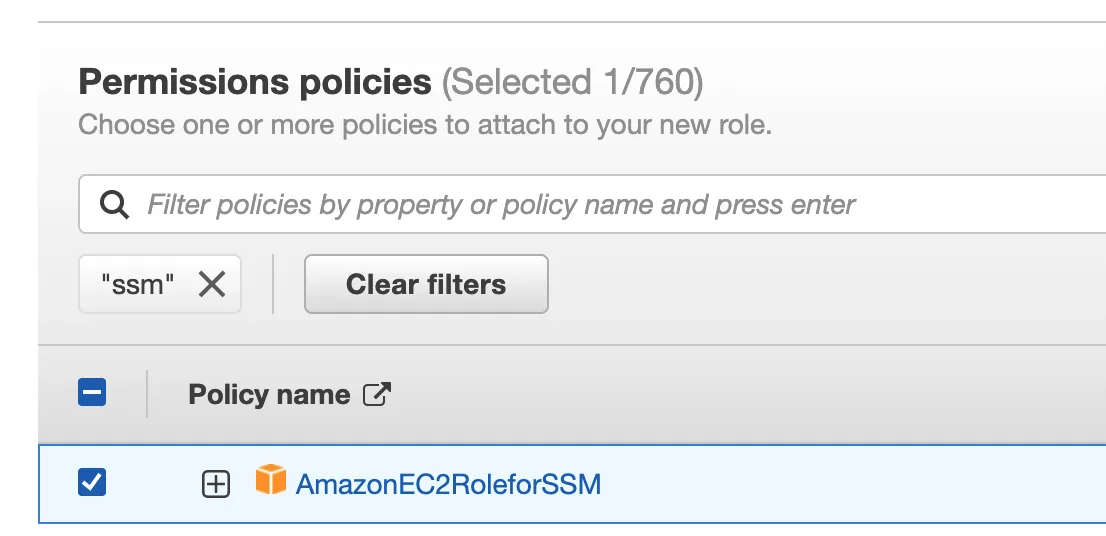Click the magnifying glass search icon
Screen dimensions: 1106x536
click(114, 205)
